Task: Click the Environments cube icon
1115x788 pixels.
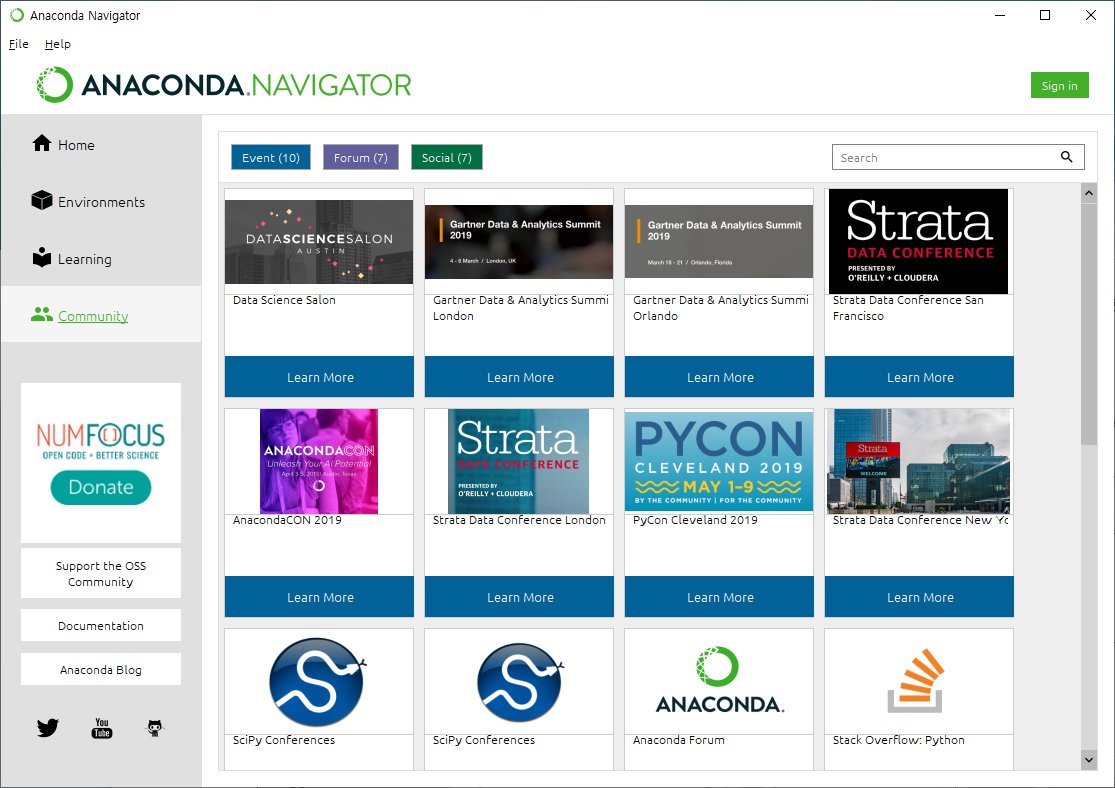Action: [42, 201]
